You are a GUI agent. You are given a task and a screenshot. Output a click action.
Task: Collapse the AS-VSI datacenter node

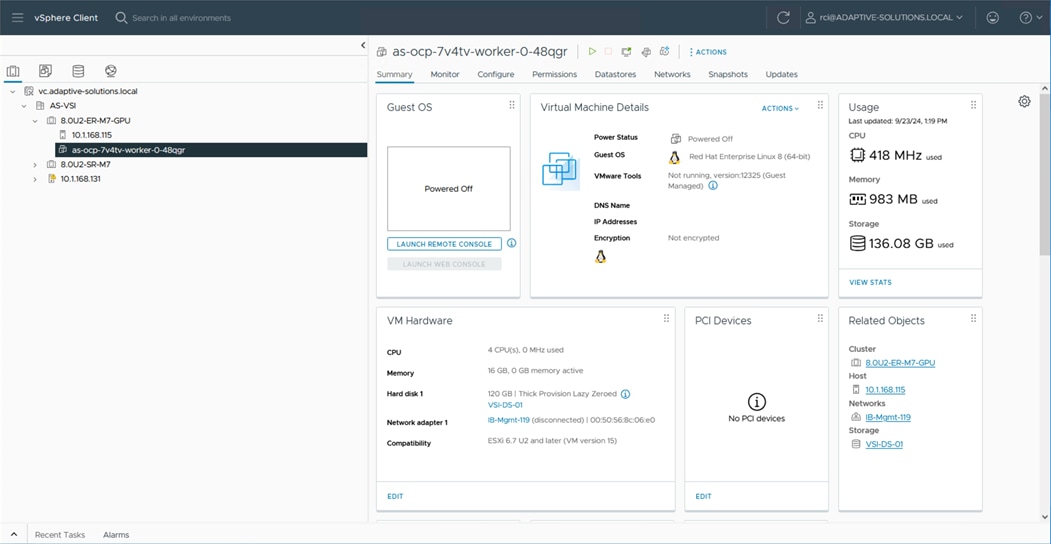coord(23,106)
